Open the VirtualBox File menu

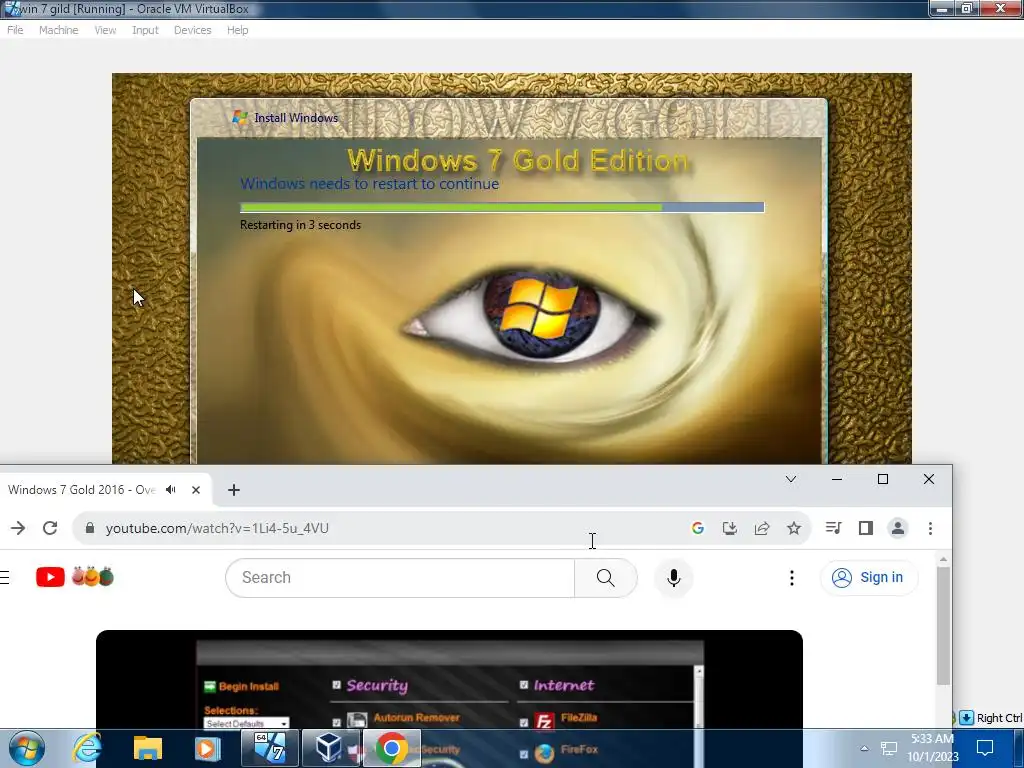click(x=15, y=30)
